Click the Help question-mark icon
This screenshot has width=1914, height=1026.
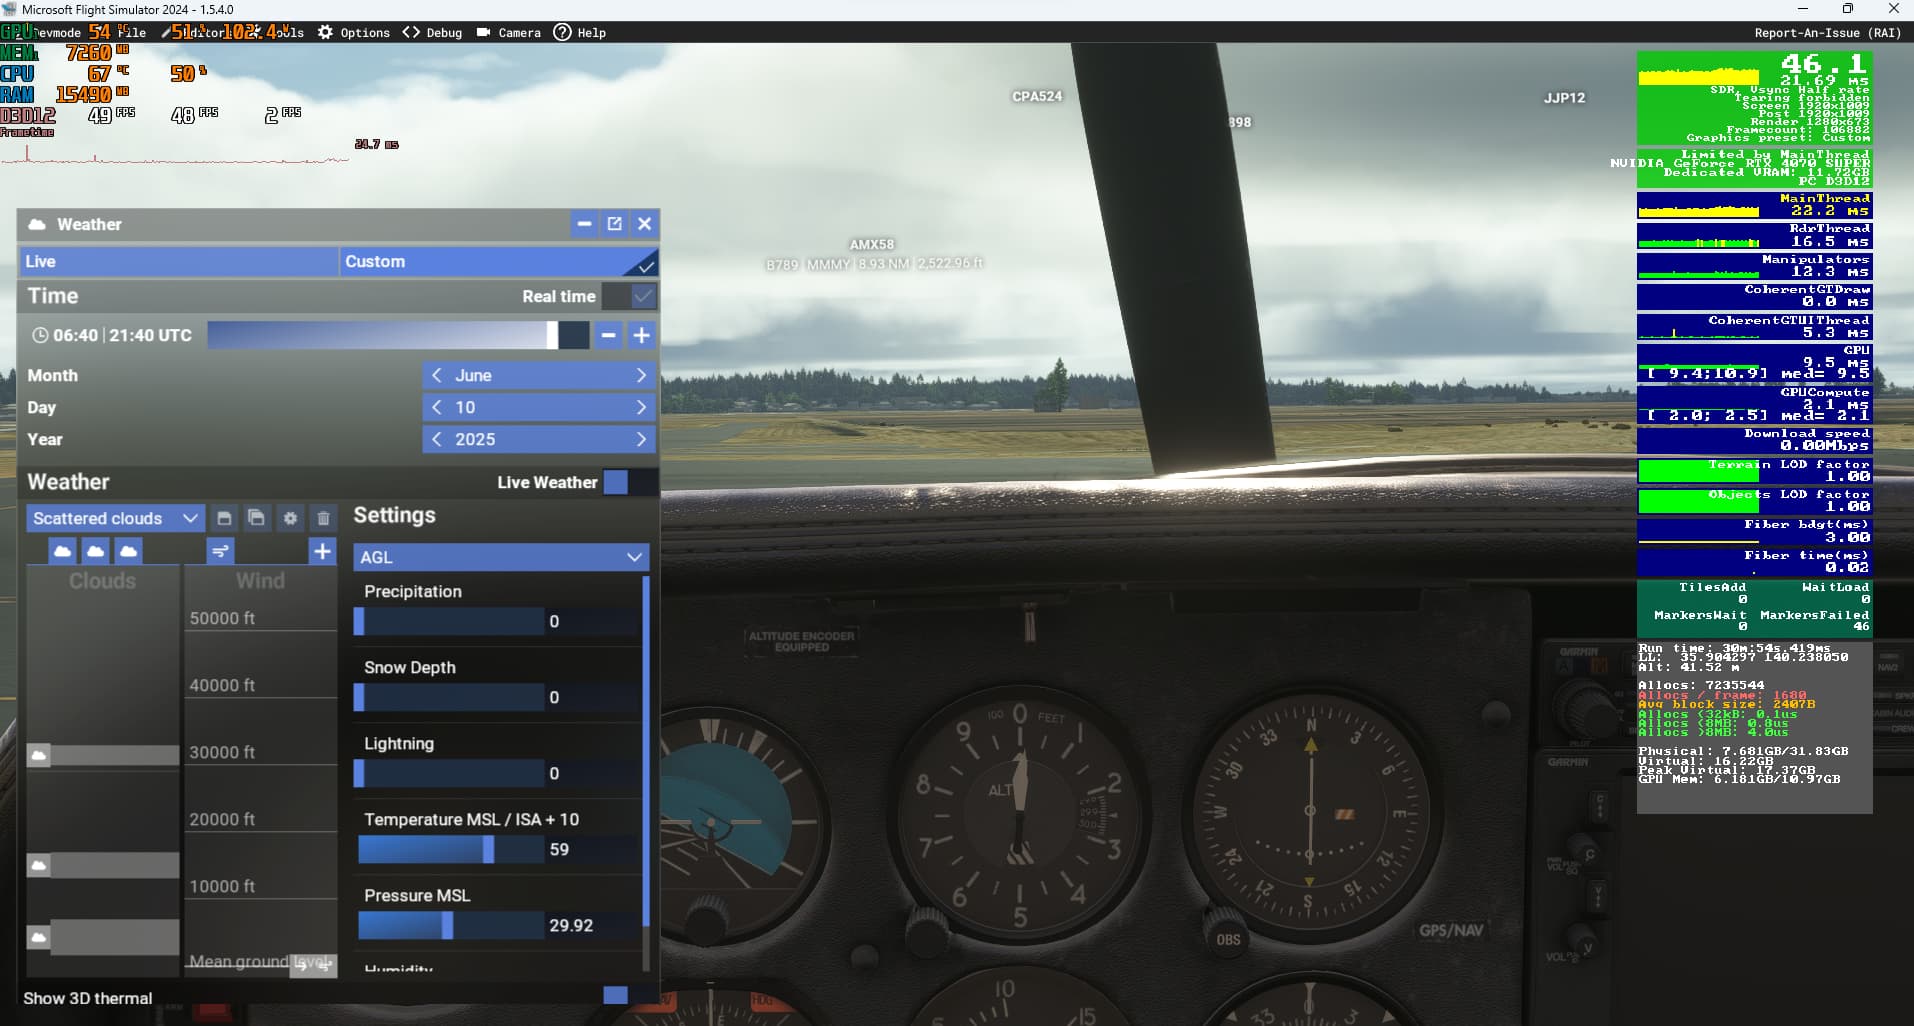coord(563,32)
